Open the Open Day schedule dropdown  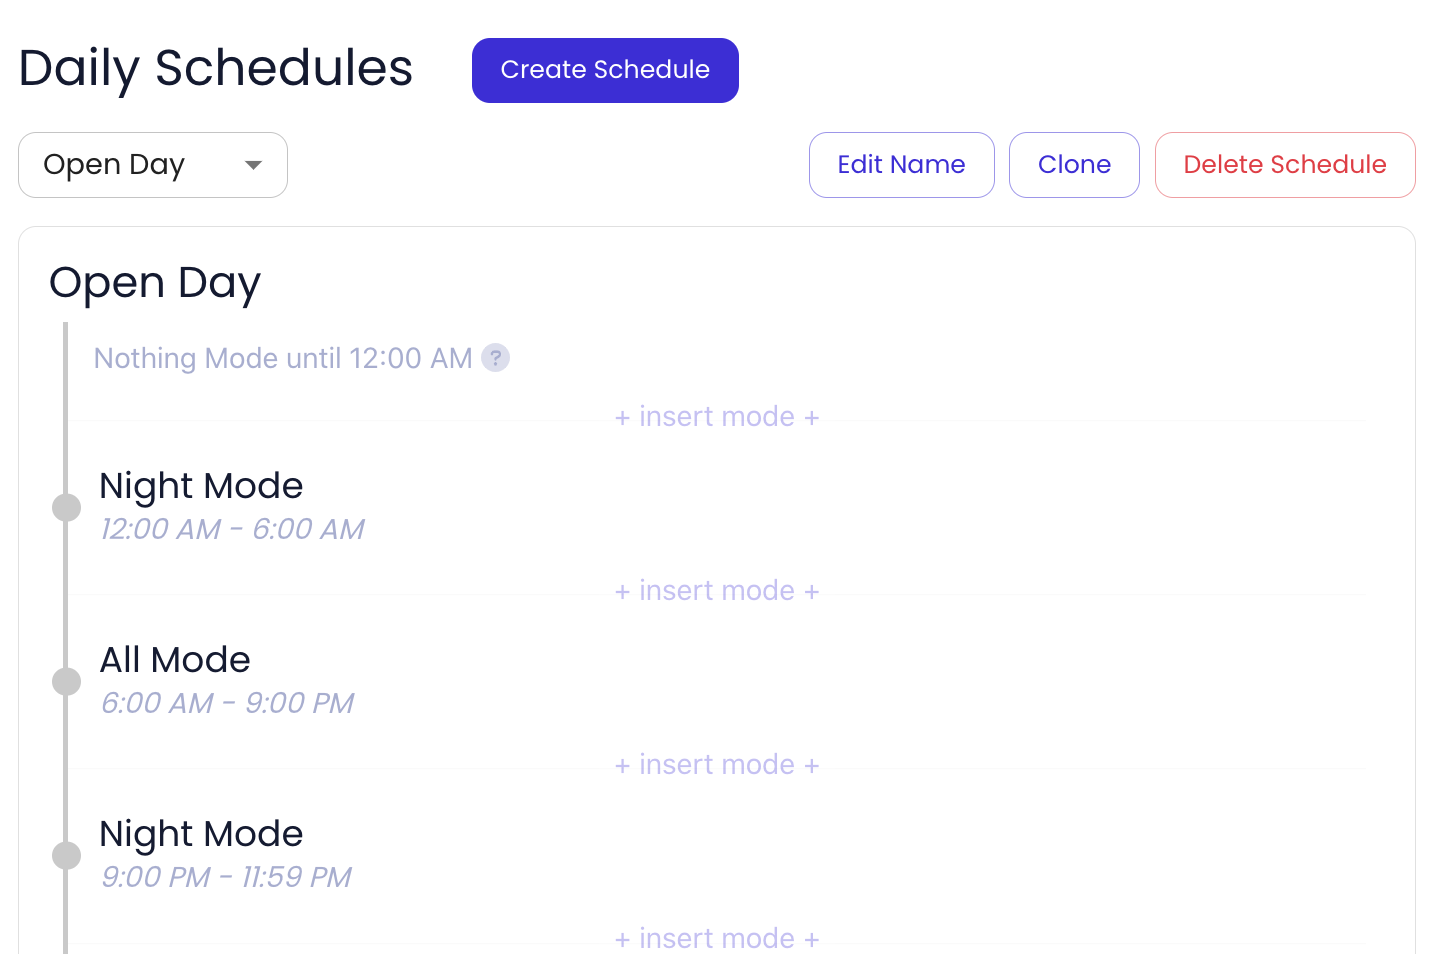pyautogui.click(x=153, y=165)
